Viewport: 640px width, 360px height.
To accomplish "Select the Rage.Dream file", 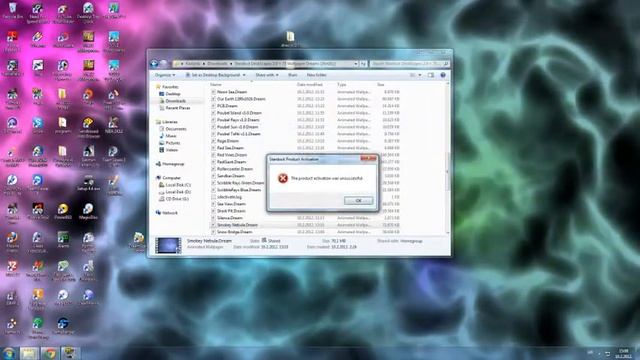I will pos(228,141).
